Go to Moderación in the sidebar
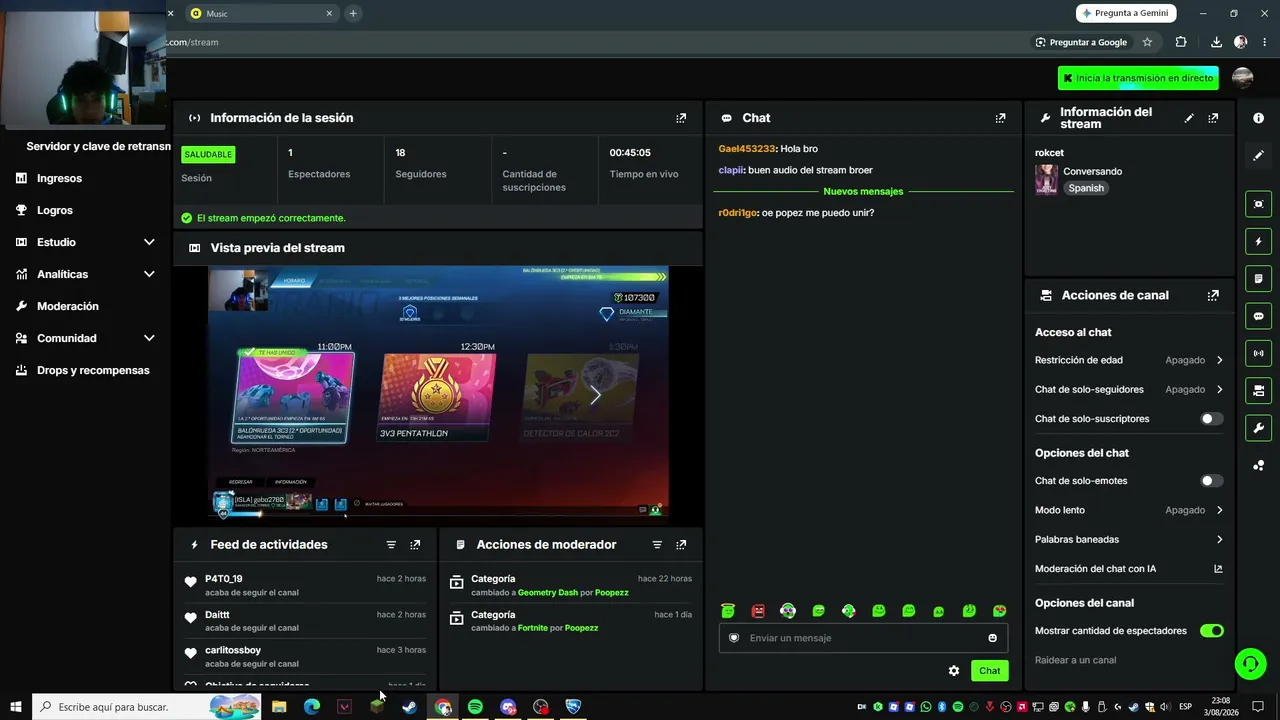 (68, 306)
